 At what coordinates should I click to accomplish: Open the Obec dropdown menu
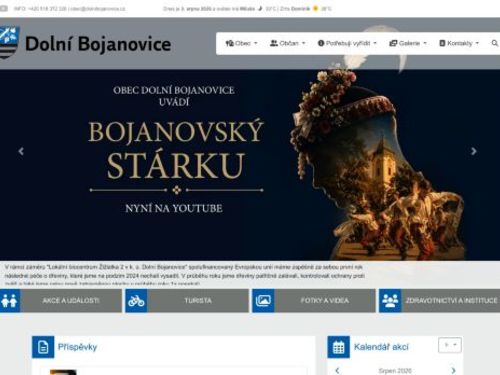242,43
